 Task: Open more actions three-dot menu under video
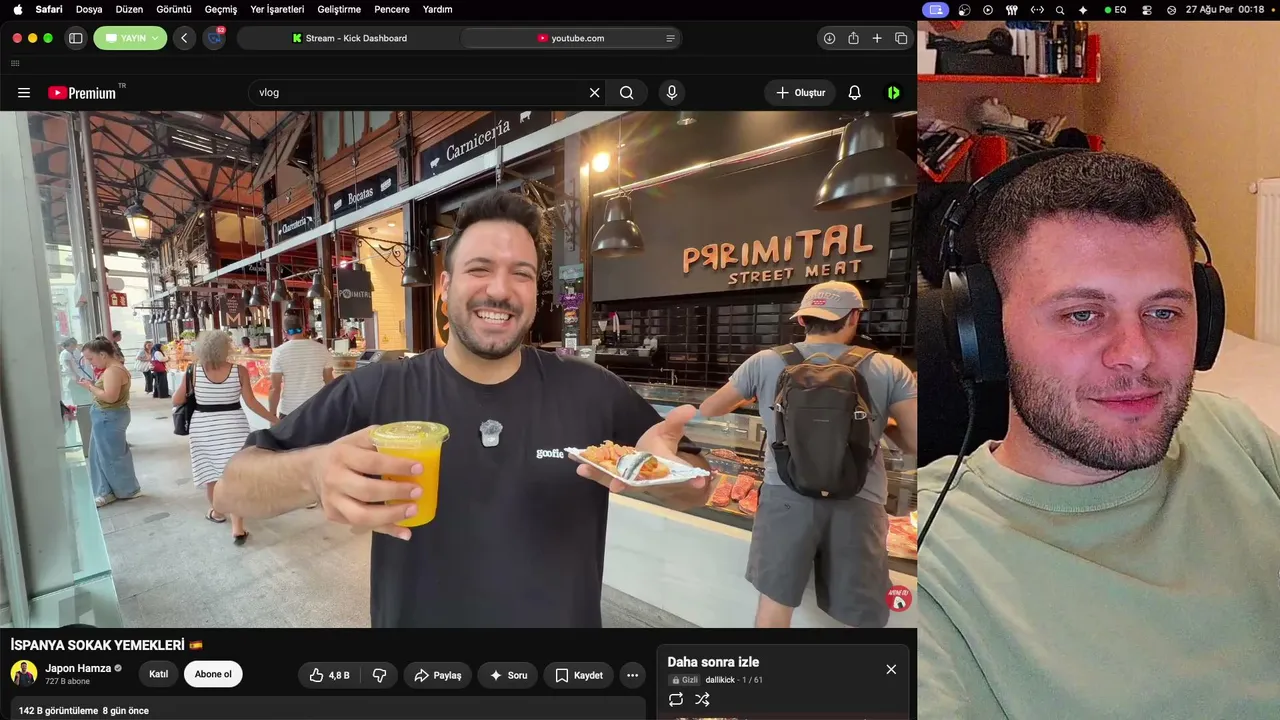632,675
